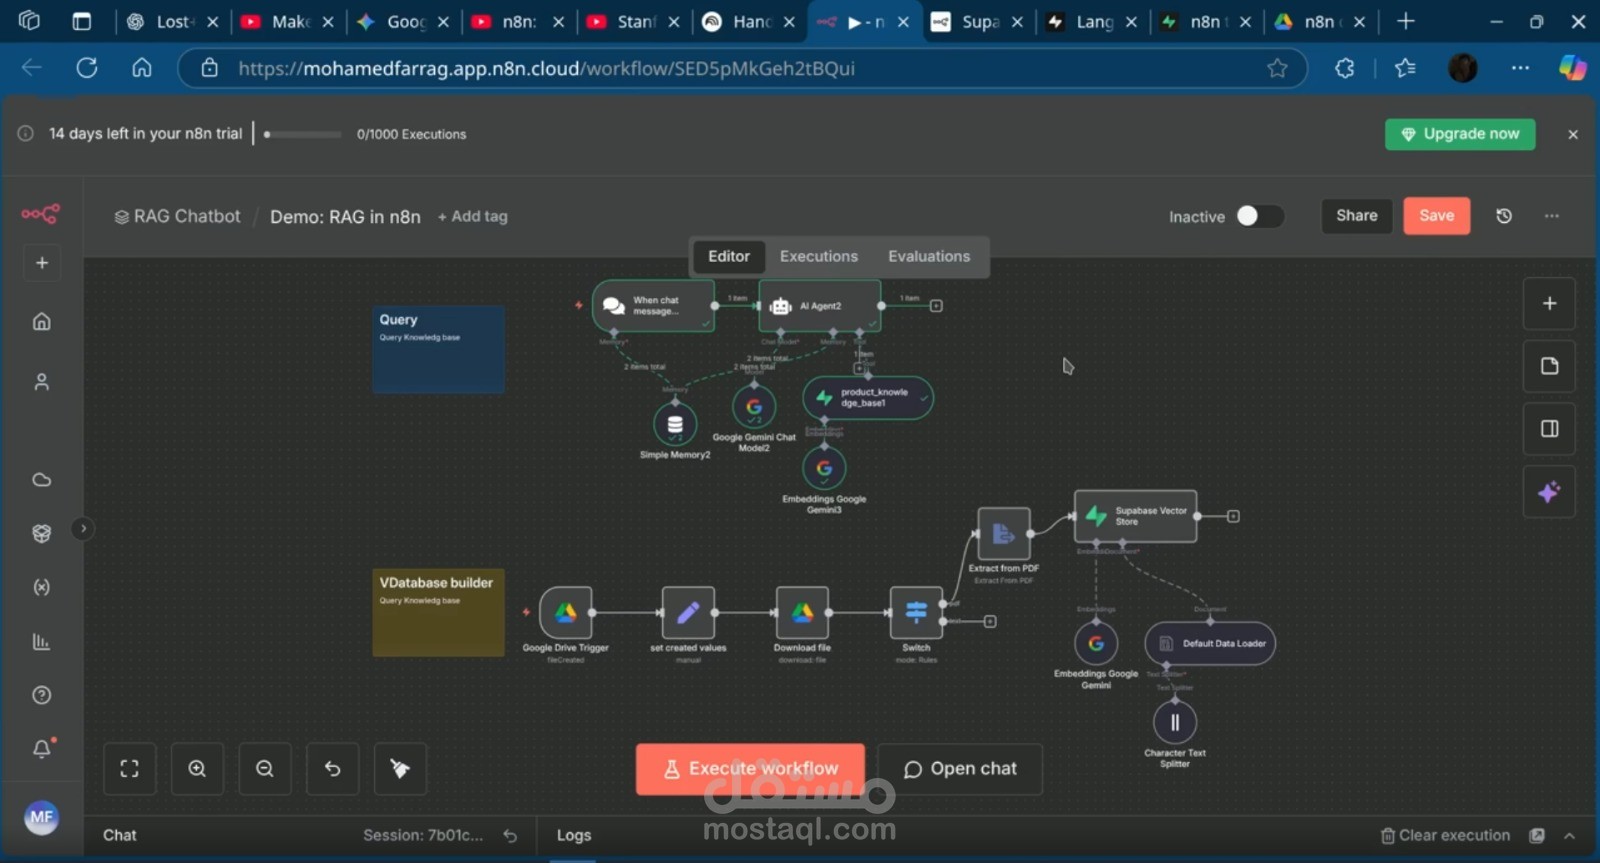
Task: Open the personal user icon in sidebar
Action: pos(42,382)
